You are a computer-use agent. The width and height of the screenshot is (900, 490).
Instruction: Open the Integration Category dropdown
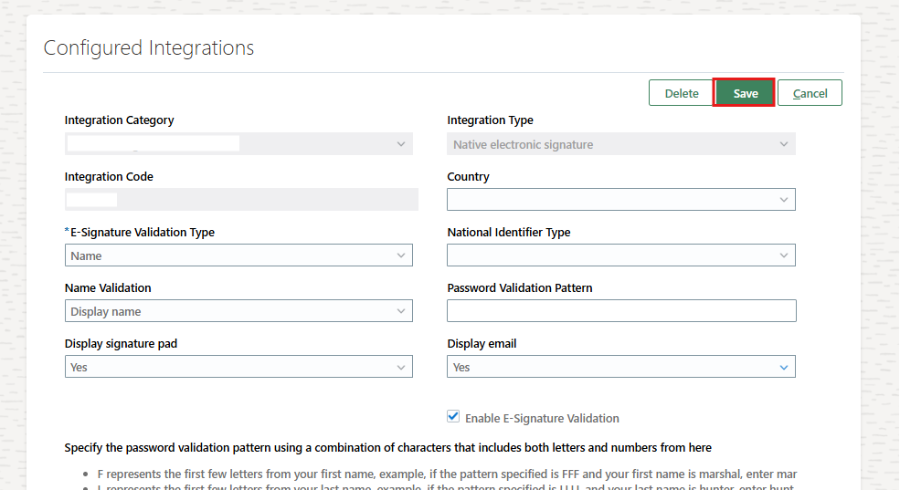pos(239,144)
